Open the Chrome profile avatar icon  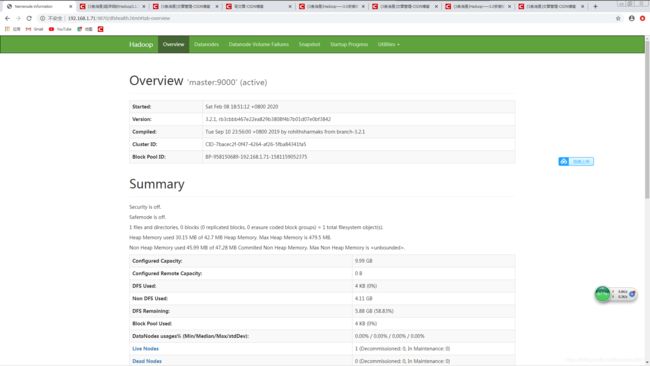click(x=631, y=18)
